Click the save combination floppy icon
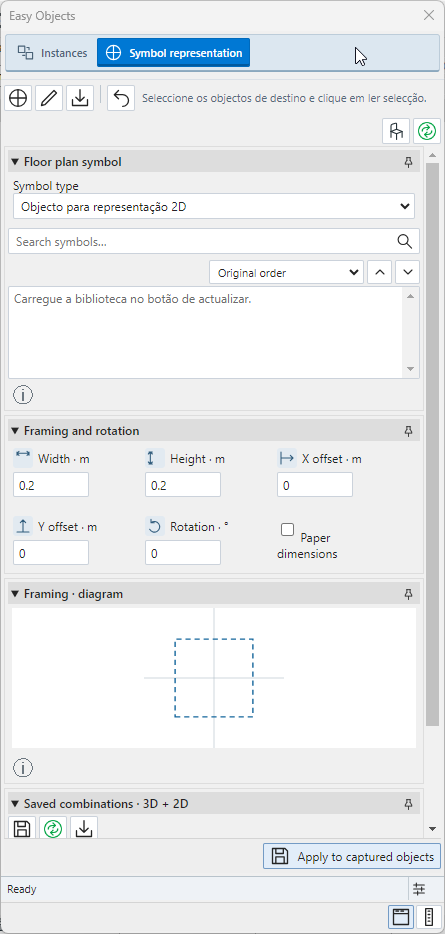 point(22,829)
